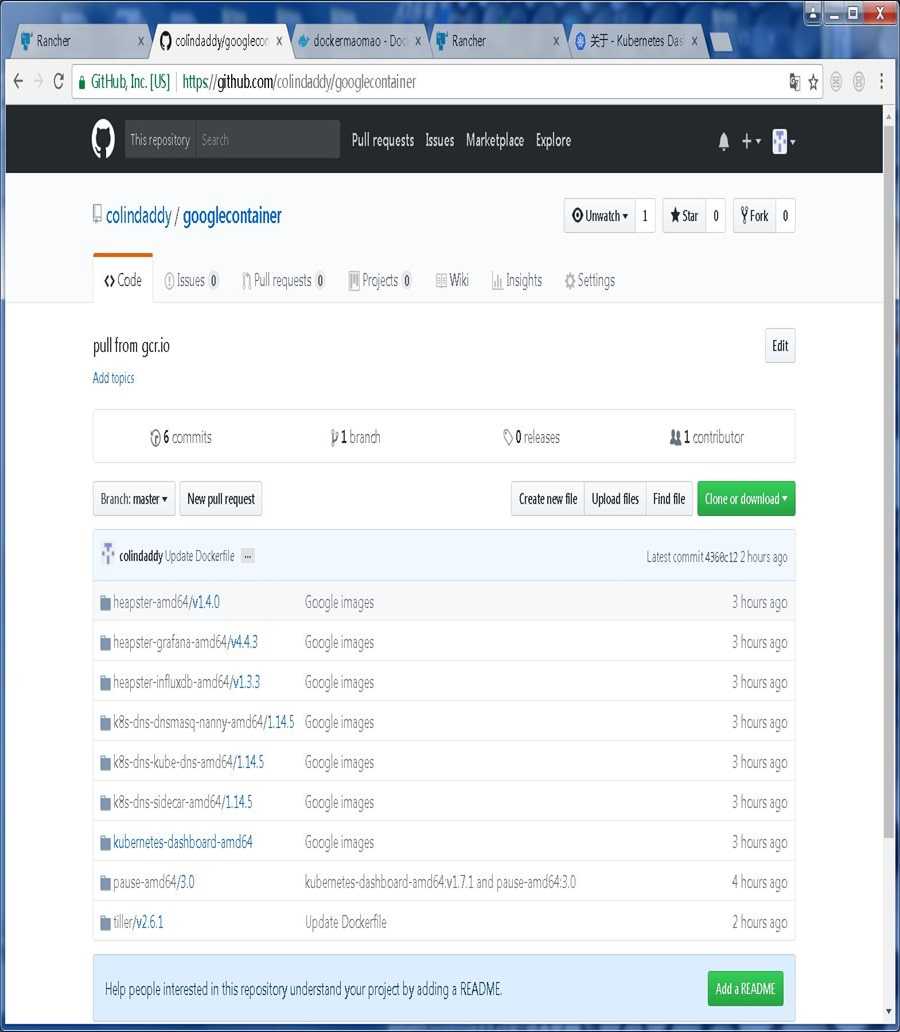Open the tiller/v2.6.1 folder
This screenshot has height=1032, width=900.
pos(138,922)
